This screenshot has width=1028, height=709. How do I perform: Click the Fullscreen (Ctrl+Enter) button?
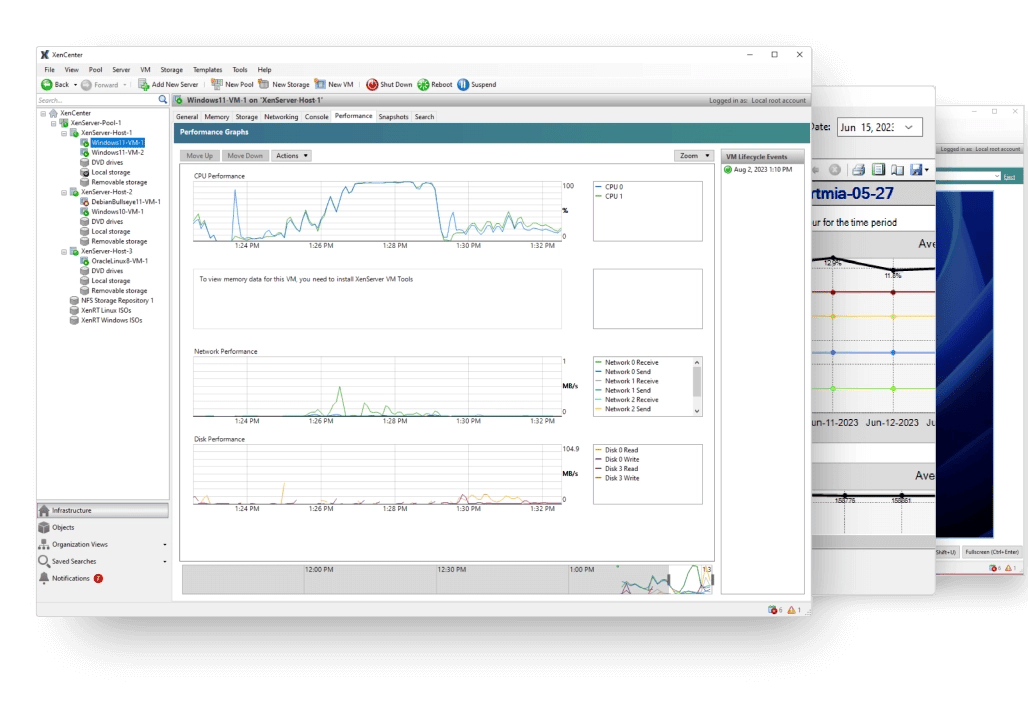991,552
